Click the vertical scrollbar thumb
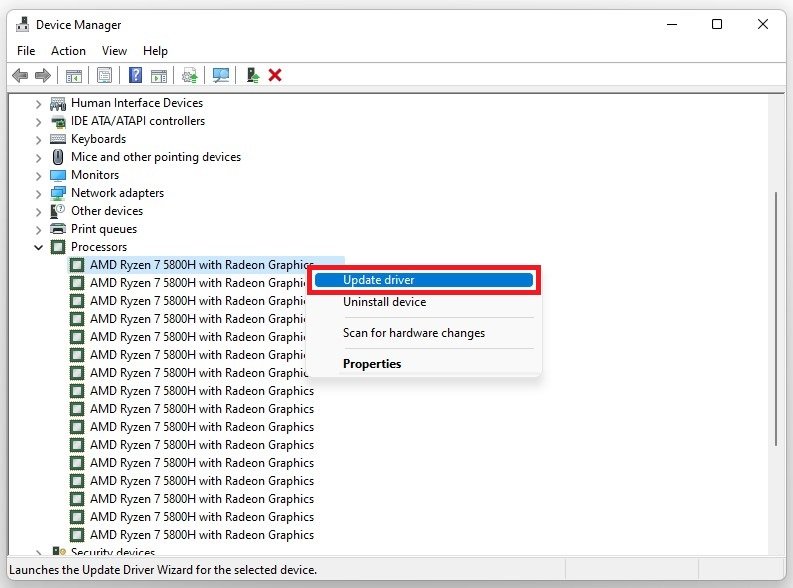 [x=777, y=320]
